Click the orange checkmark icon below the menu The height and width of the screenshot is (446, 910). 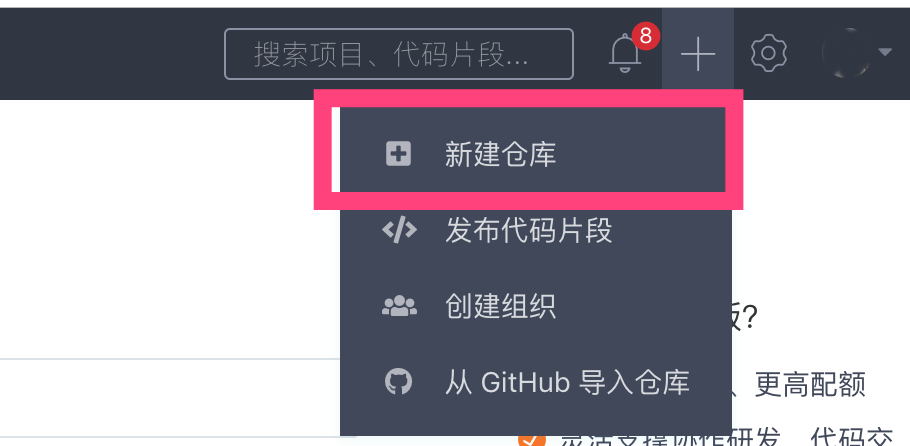click(532, 440)
